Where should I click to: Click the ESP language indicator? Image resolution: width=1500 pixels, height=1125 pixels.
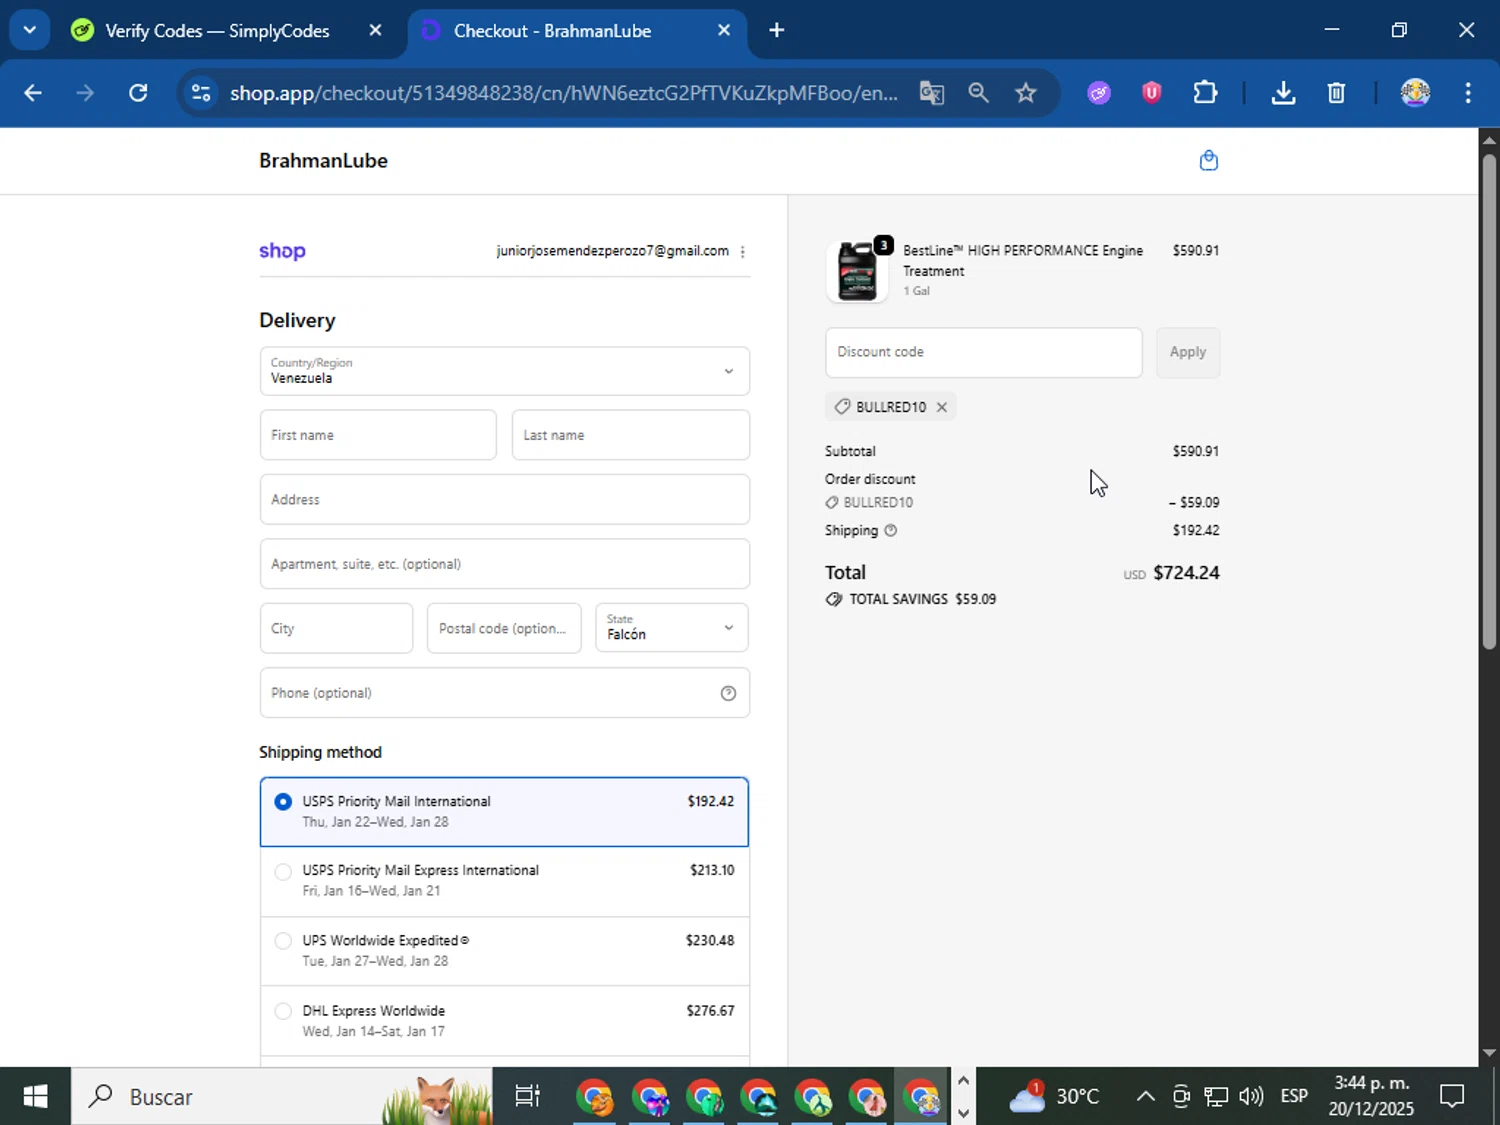click(x=1294, y=1096)
